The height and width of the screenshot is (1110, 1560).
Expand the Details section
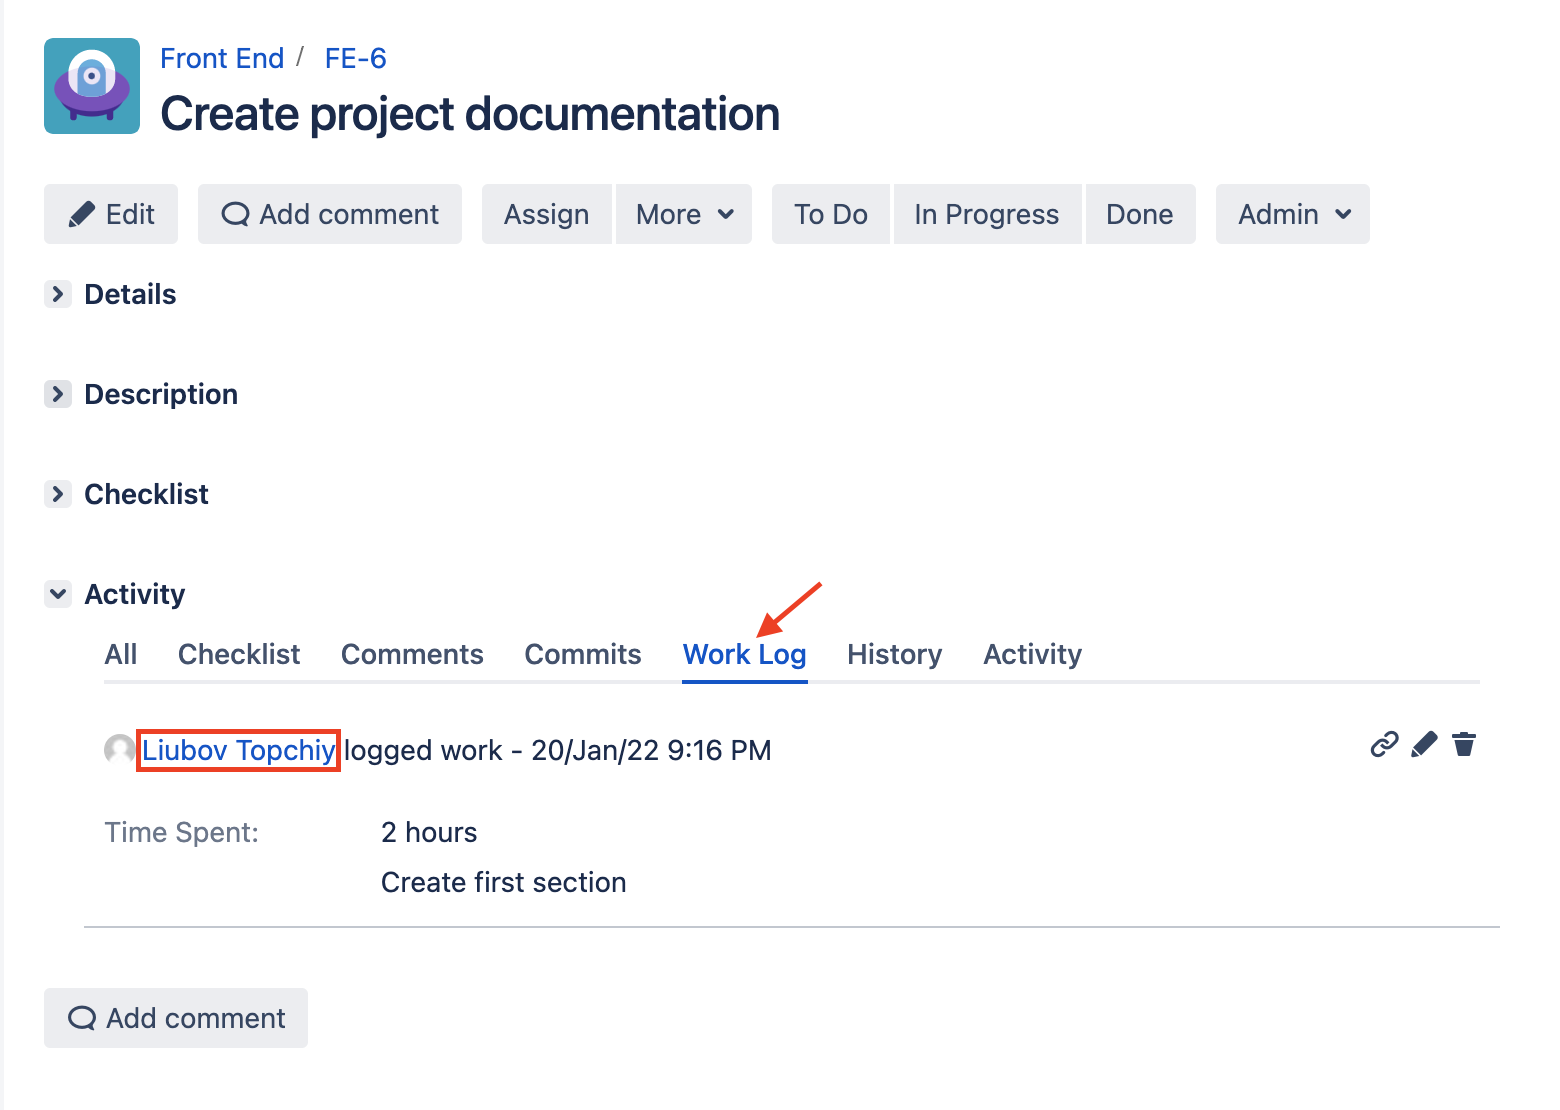click(58, 294)
